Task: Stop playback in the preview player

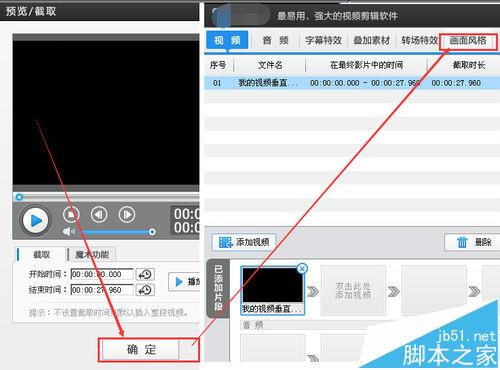Action: pos(71,215)
